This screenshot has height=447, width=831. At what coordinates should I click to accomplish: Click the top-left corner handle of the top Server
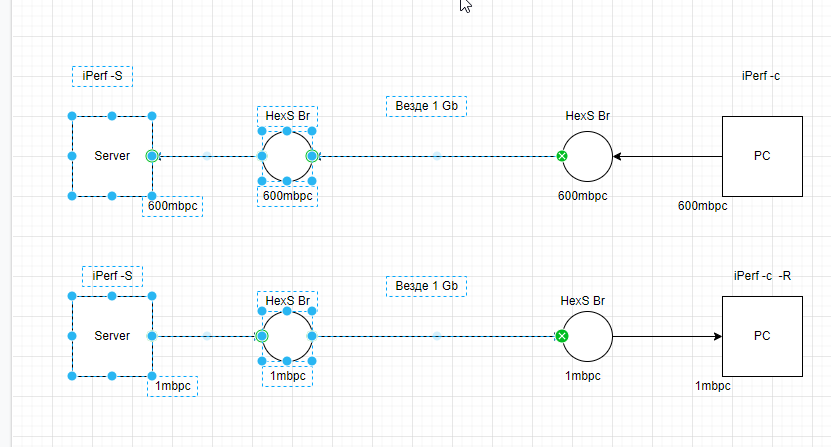pos(72,116)
